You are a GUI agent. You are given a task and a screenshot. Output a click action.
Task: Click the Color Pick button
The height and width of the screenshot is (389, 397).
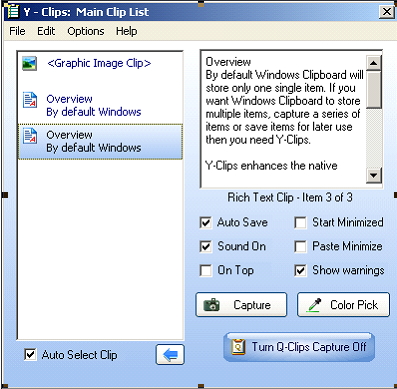pos(343,305)
